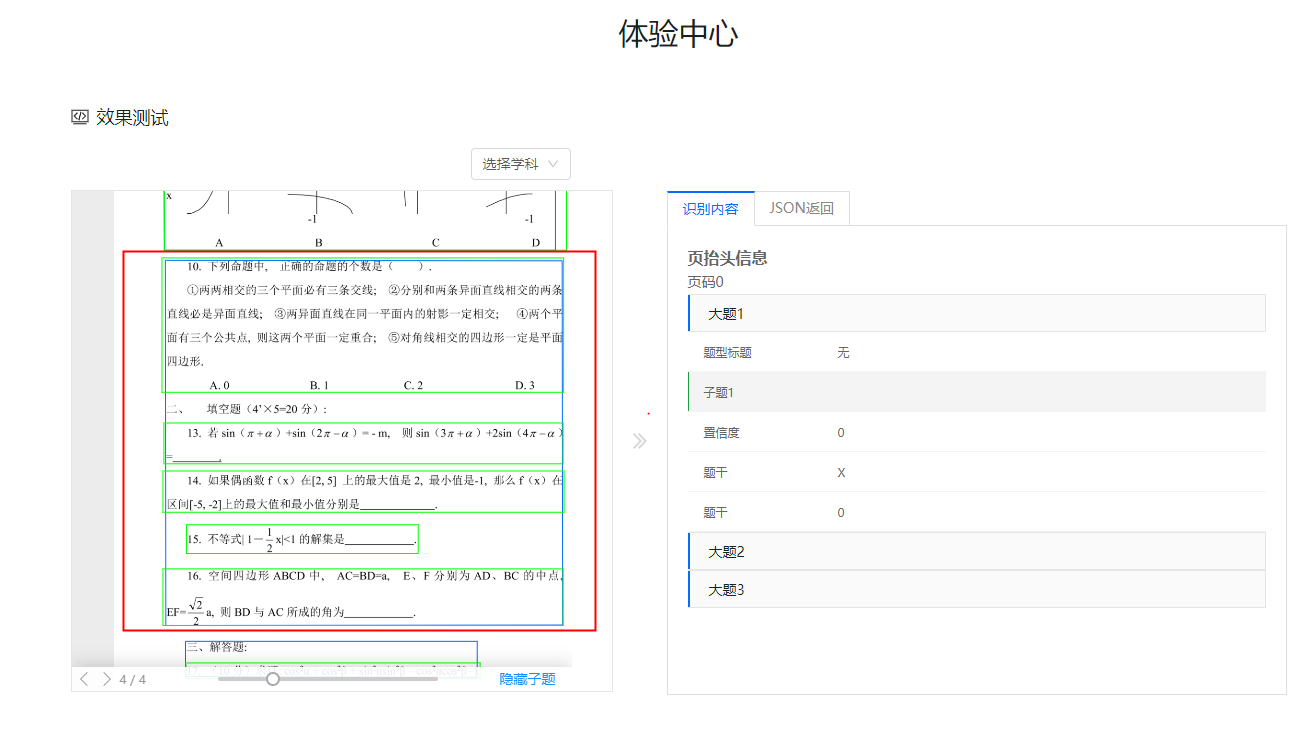
Task: Click the 无 value in 题型标题 row
Action: click(843, 352)
